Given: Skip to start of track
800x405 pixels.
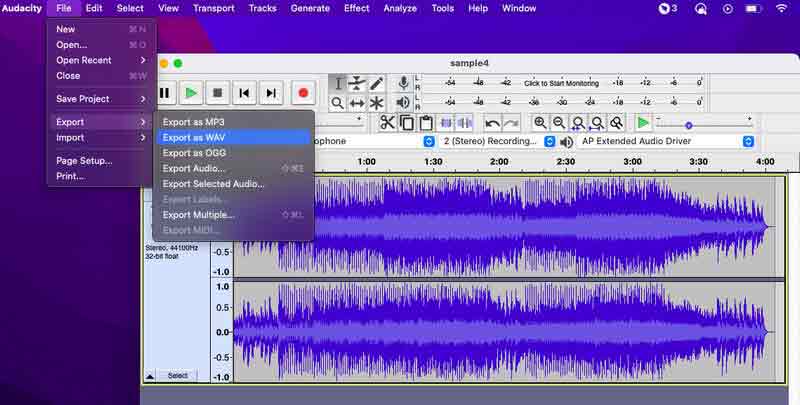Looking at the screenshot, I should [244, 93].
